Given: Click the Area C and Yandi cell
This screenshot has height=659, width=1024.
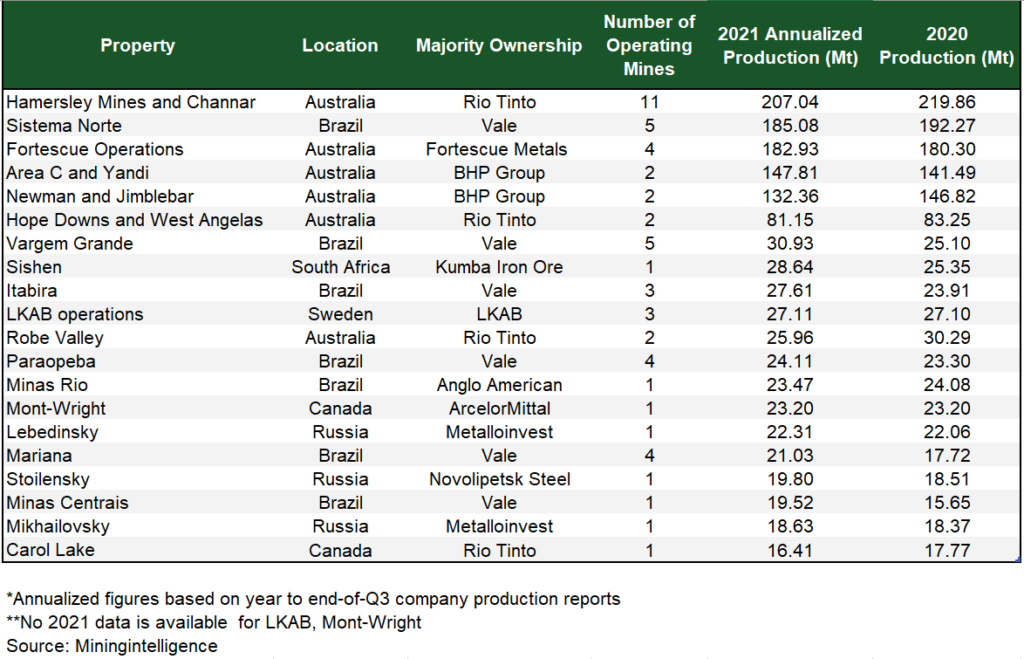Looking at the screenshot, I should point(78,173).
